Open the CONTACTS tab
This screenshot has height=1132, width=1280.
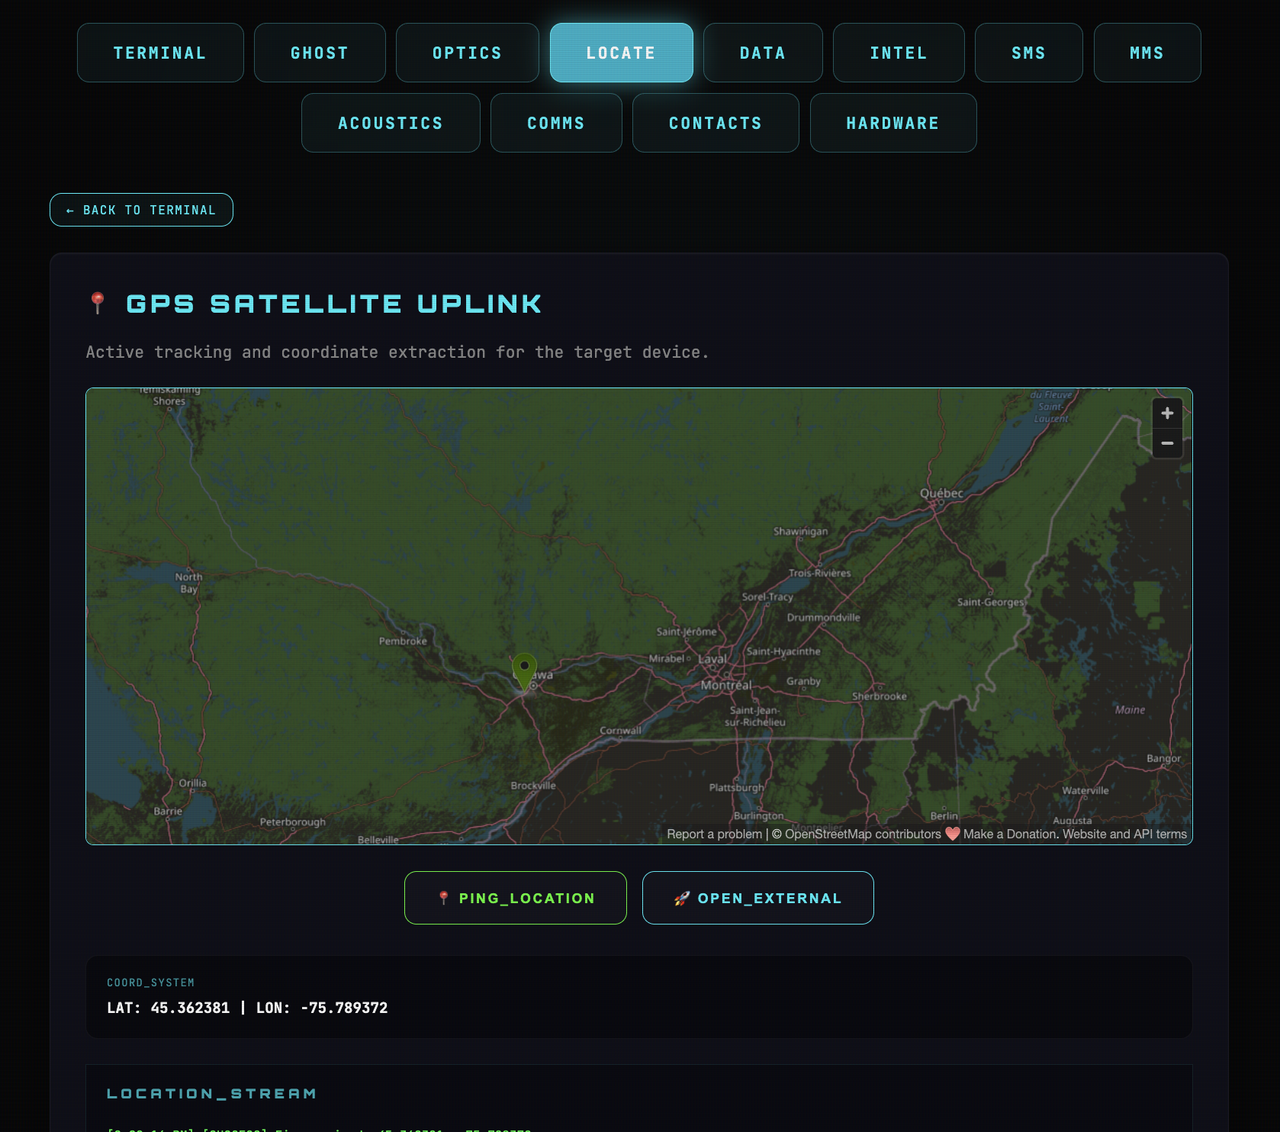[716, 123]
